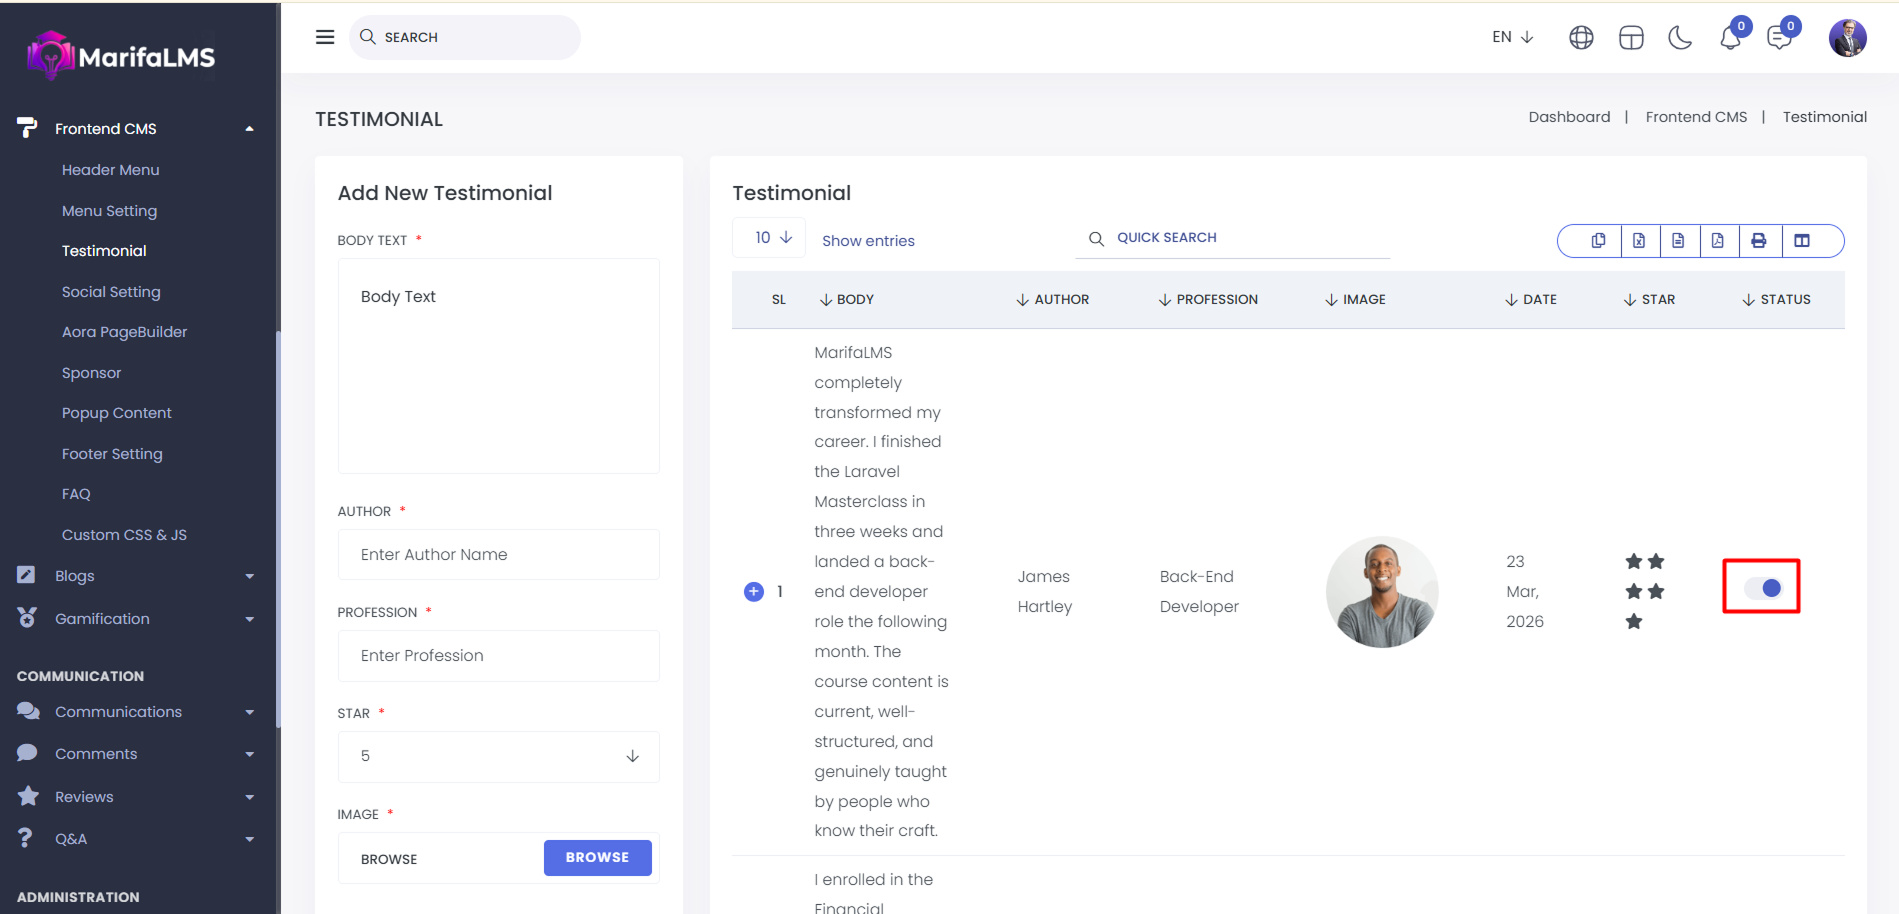Click the blue Browse button
The height and width of the screenshot is (914, 1899).
[597, 858]
